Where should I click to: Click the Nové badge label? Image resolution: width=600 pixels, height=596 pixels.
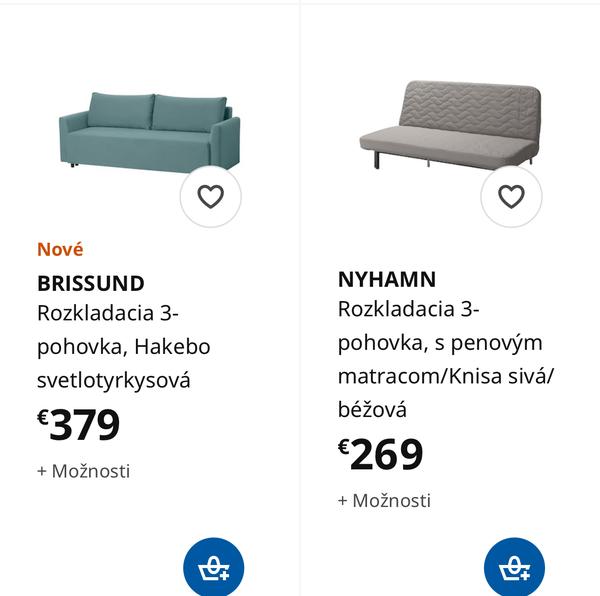pos(60,250)
